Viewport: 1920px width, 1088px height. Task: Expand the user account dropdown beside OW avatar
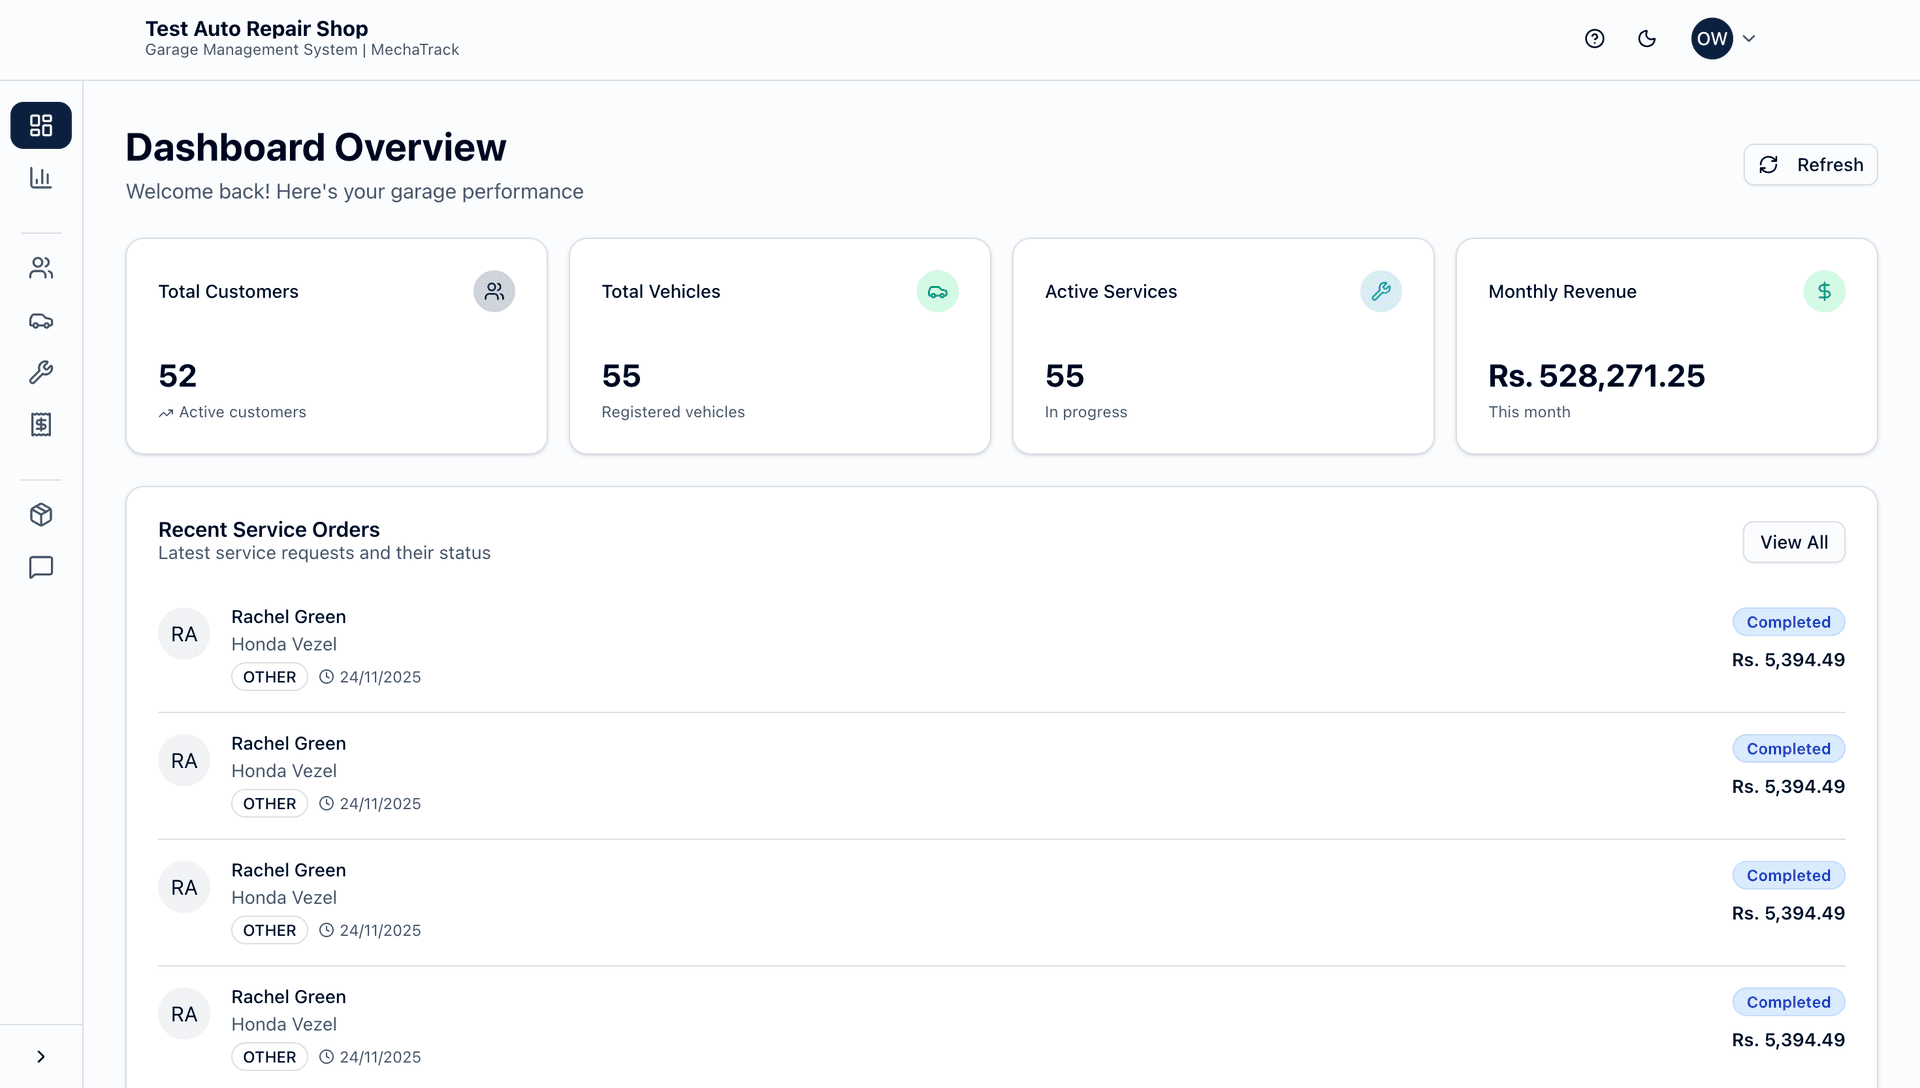pos(1750,38)
